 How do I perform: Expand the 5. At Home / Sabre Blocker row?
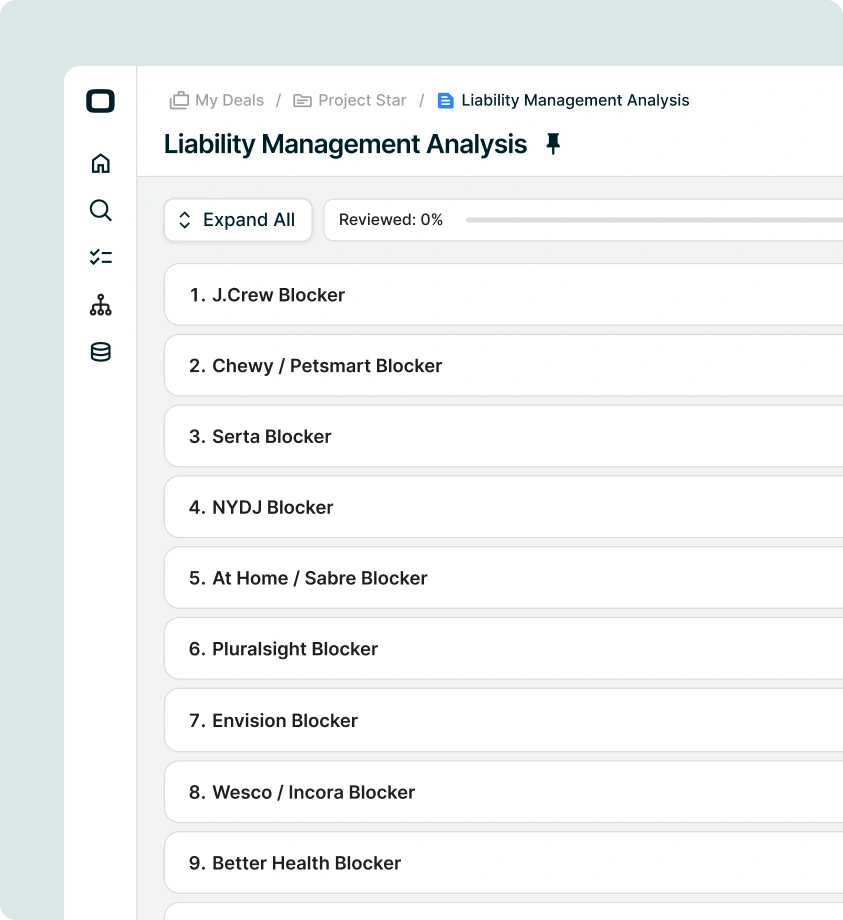(504, 578)
